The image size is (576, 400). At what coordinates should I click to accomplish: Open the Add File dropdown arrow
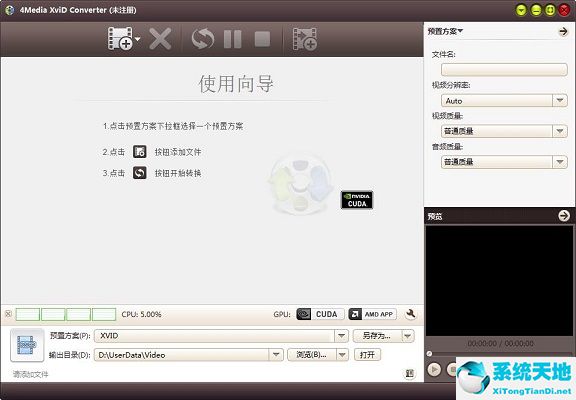(x=137, y=39)
